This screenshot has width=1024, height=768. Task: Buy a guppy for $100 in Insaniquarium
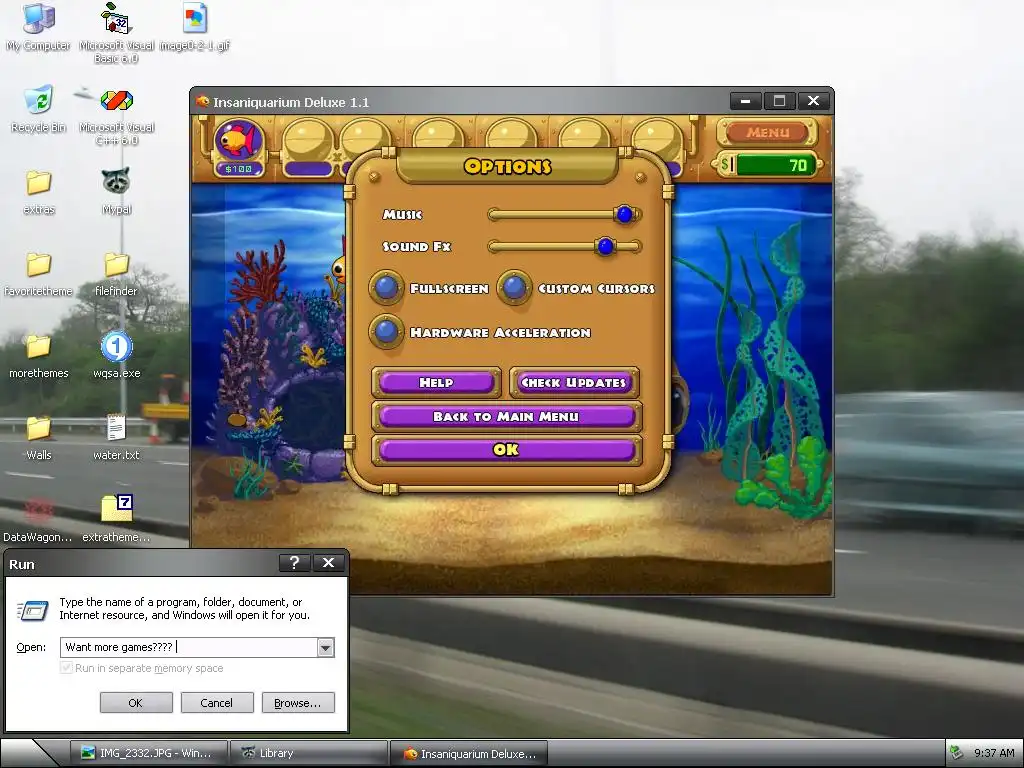point(239,147)
